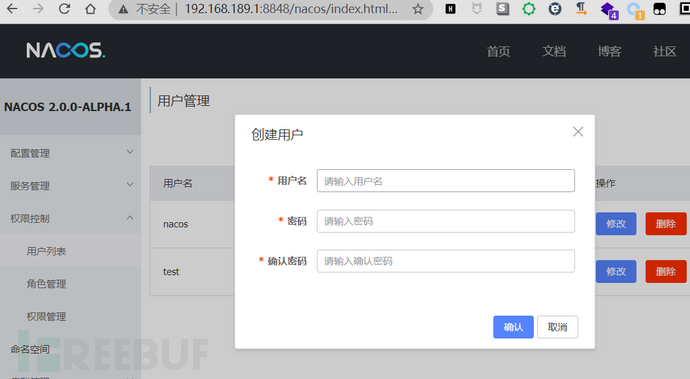Click the NACOS 2.0.0-ALPHA.1 version label

click(x=68, y=107)
